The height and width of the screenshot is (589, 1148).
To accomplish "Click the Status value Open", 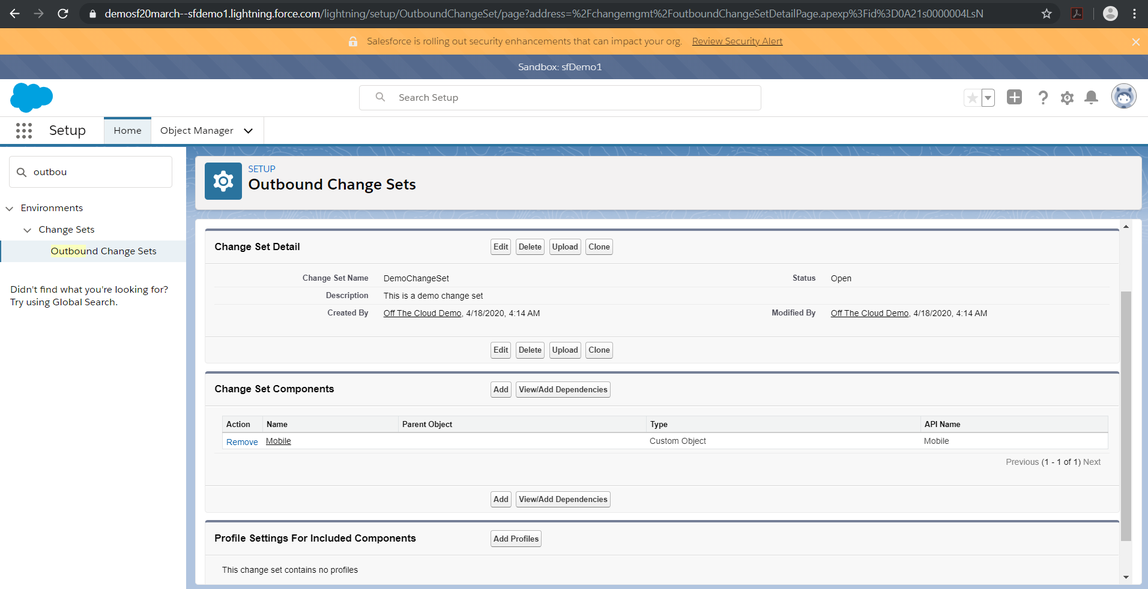I will (841, 278).
